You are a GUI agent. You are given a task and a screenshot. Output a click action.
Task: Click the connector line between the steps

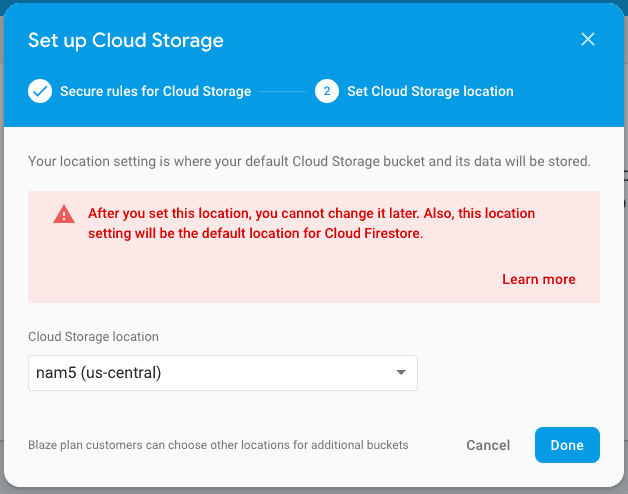tap(283, 91)
